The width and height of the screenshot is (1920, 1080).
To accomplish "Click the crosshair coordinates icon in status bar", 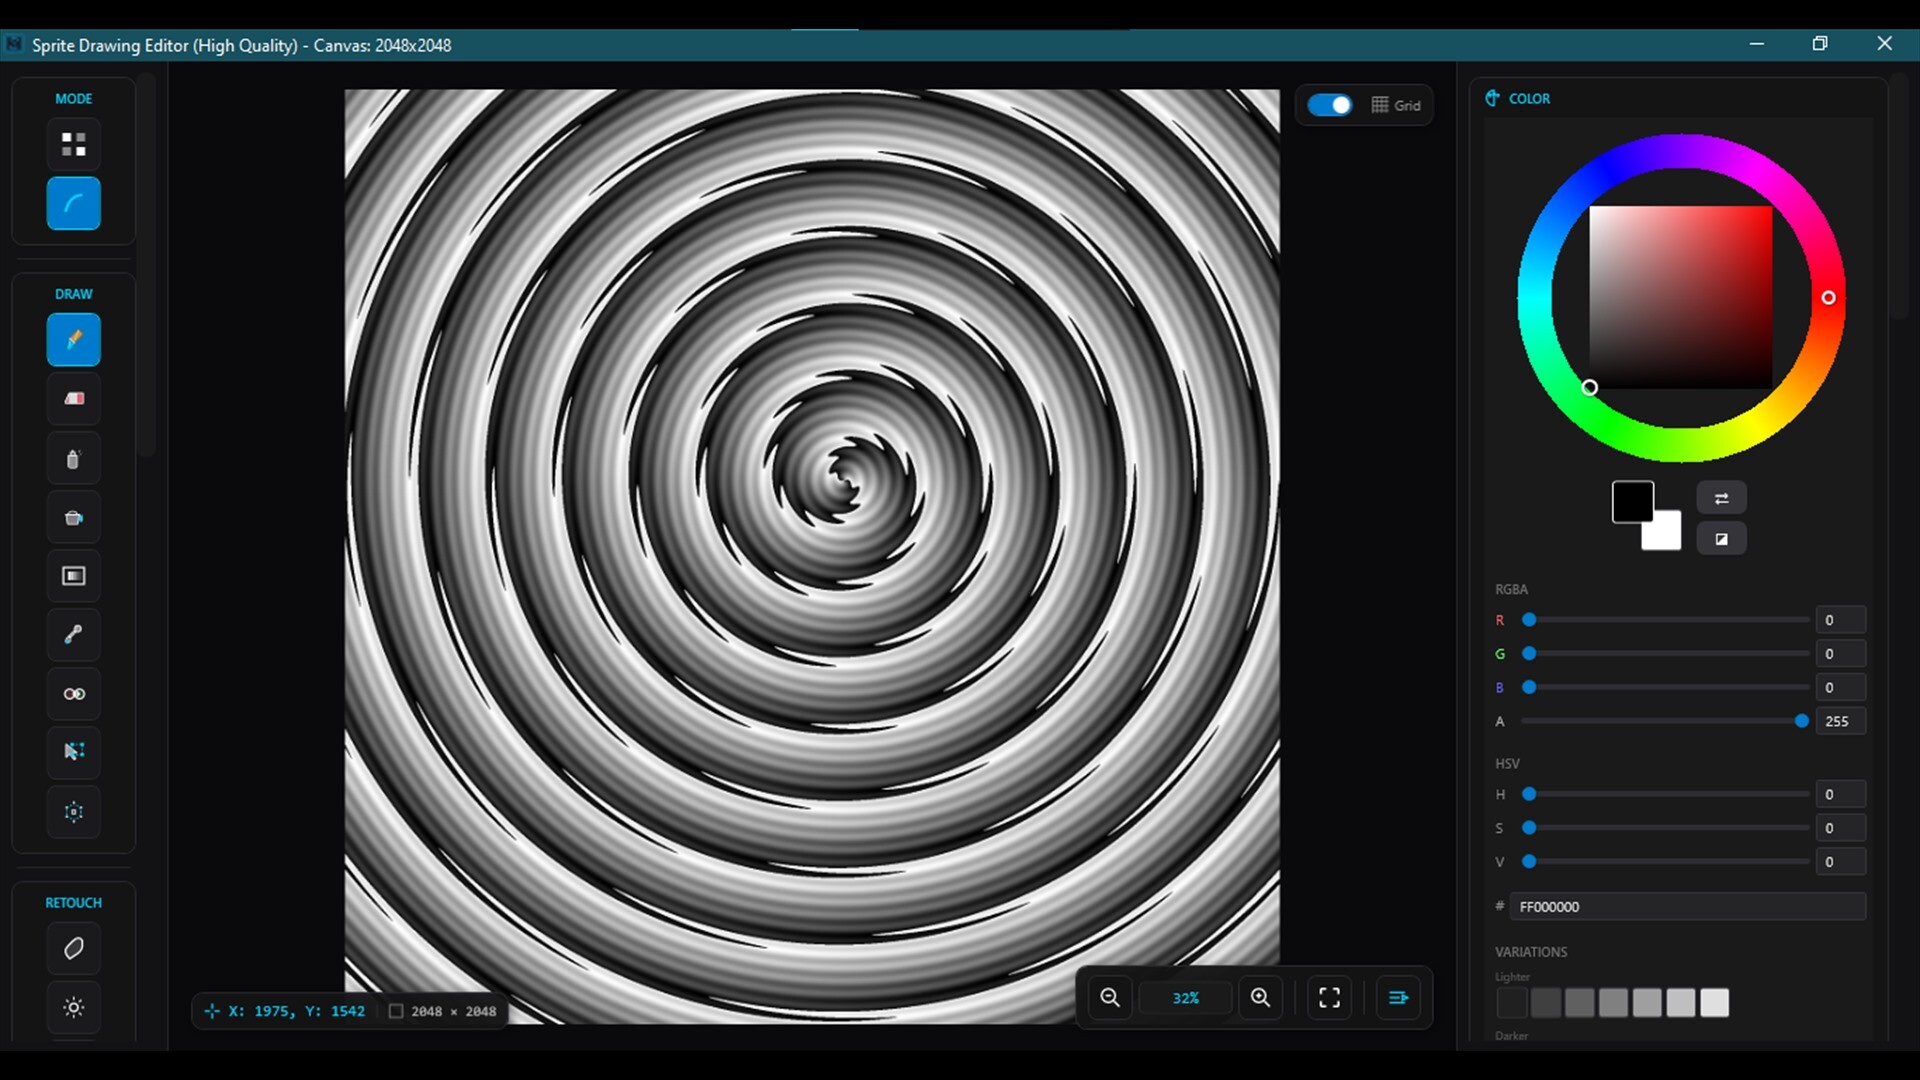I will (212, 1011).
